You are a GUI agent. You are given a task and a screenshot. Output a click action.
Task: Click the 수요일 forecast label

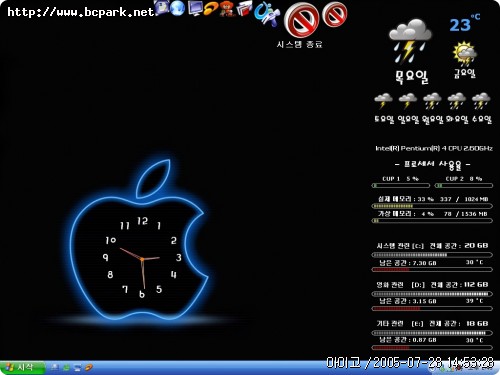click(482, 119)
